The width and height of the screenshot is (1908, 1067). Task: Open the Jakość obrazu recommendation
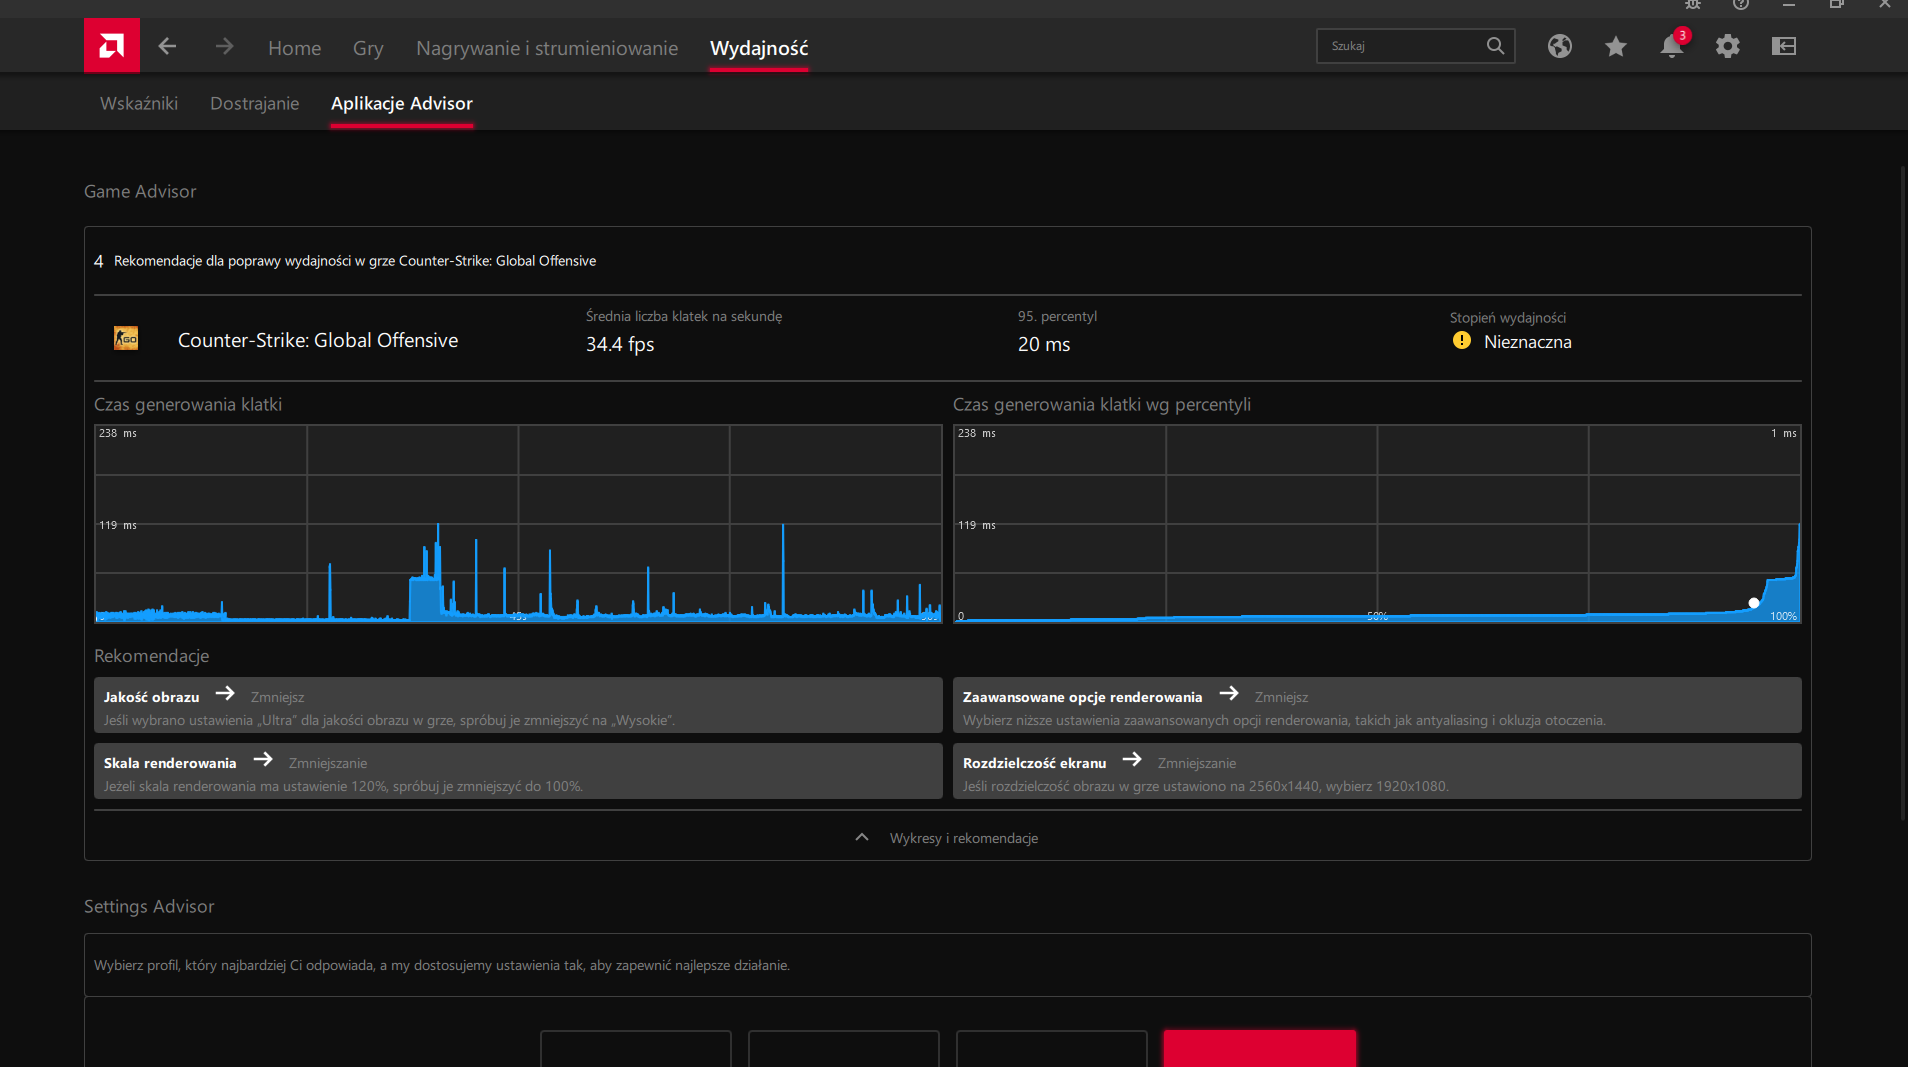click(518, 706)
